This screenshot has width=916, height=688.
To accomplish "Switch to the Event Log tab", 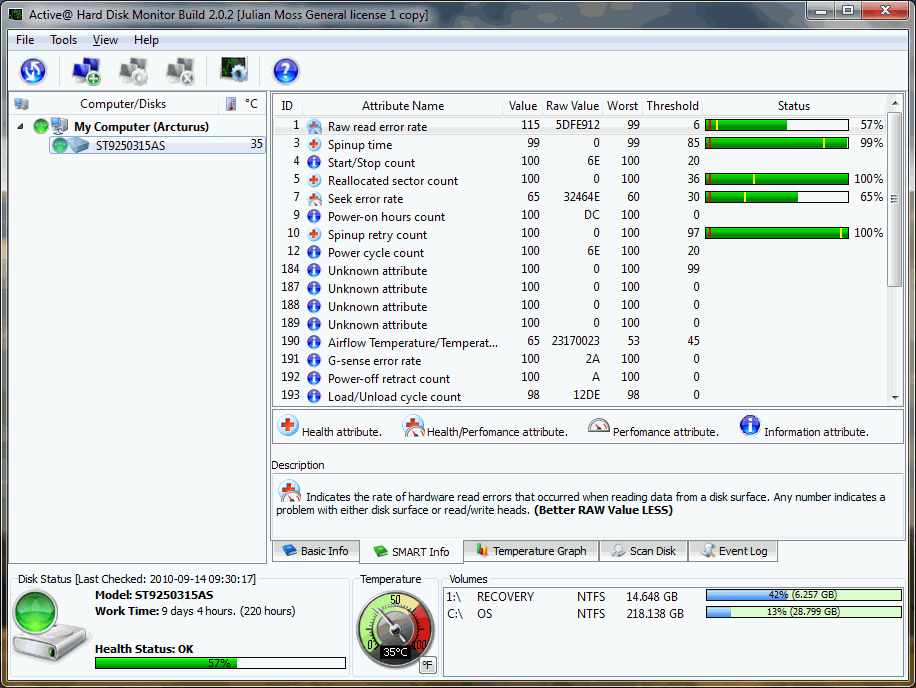I will pyautogui.click(x=733, y=551).
